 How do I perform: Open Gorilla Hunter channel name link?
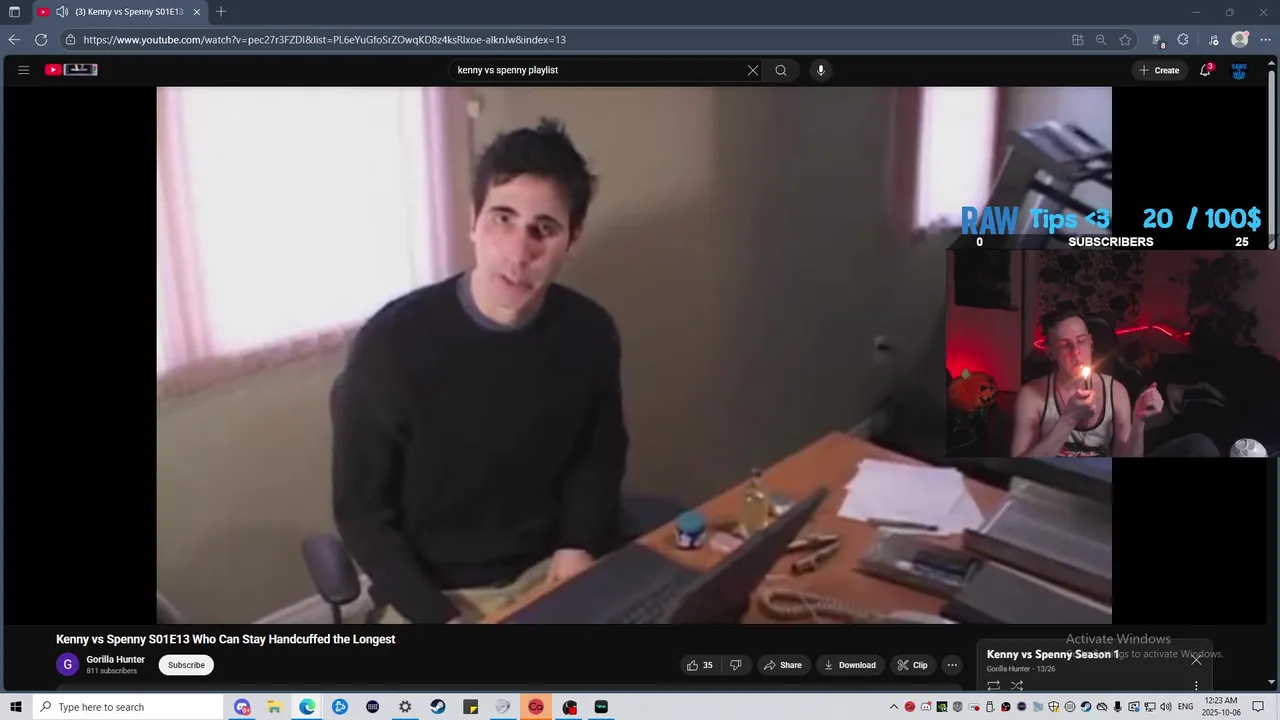[115, 660]
